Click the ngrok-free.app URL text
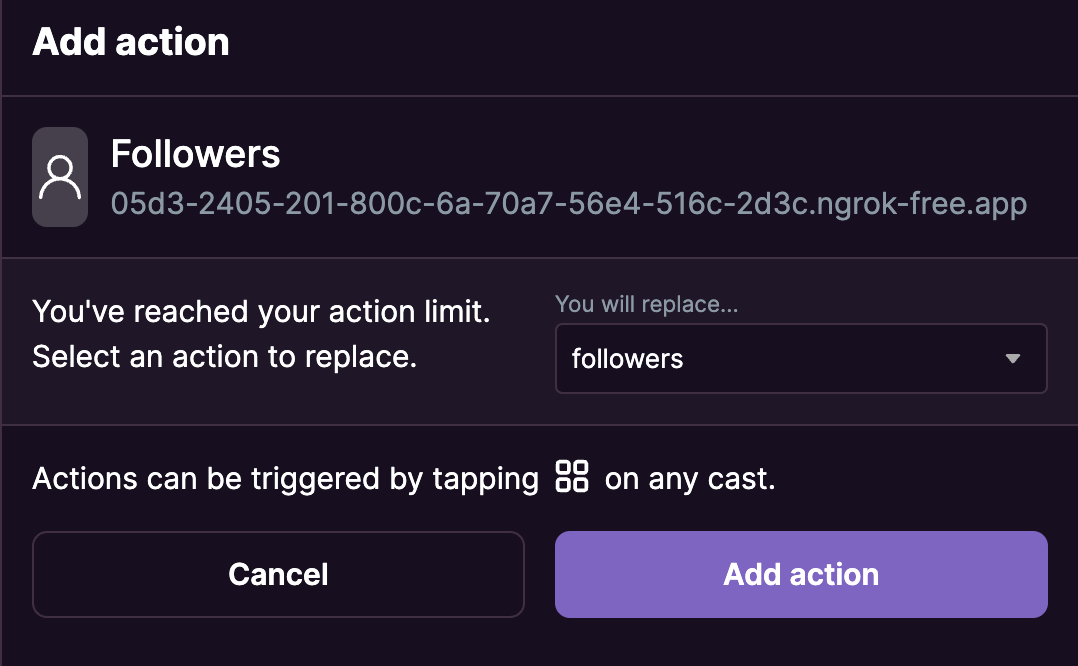Image resolution: width=1078 pixels, height=666 pixels. click(569, 204)
